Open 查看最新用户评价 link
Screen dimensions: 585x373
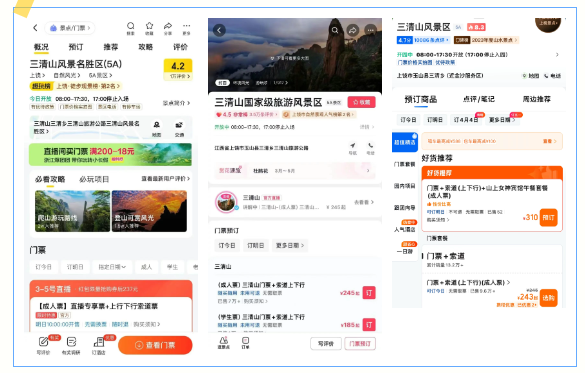(x=165, y=179)
